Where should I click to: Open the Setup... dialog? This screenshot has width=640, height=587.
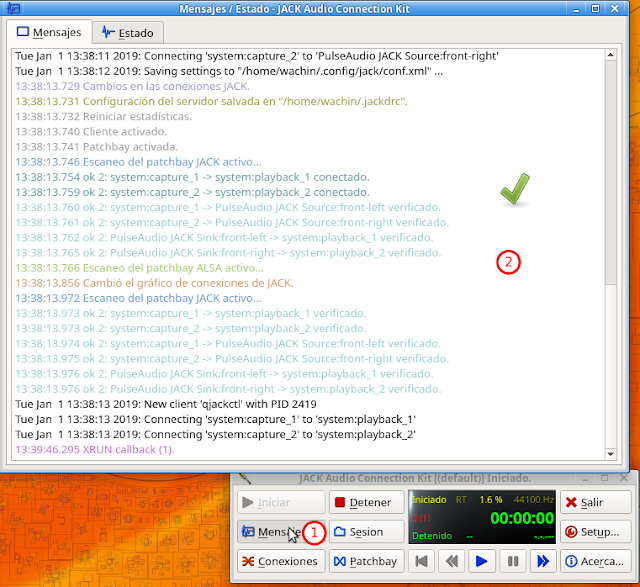click(x=596, y=531)
